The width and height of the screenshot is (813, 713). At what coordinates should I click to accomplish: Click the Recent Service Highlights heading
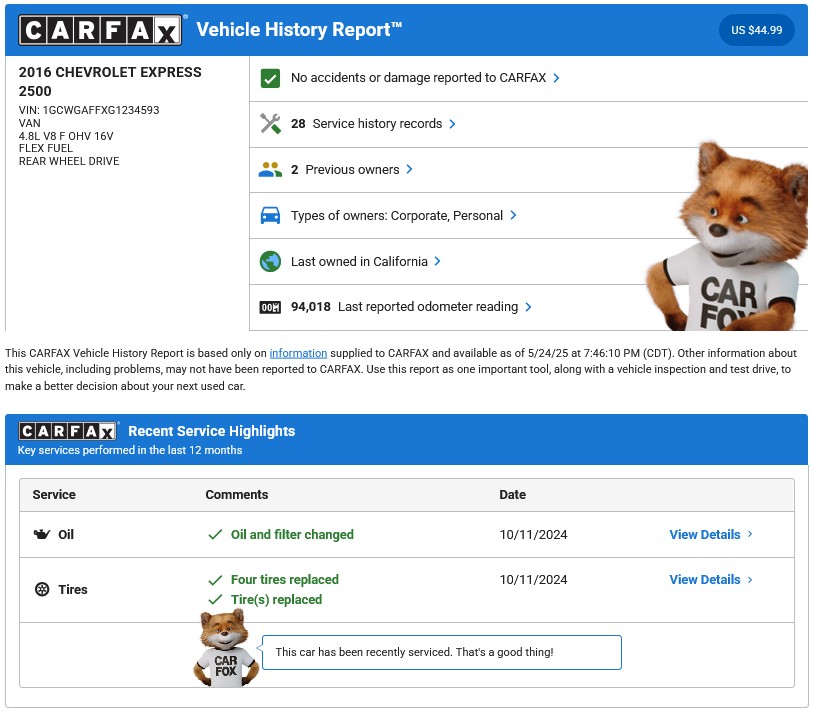coord(212,431)
